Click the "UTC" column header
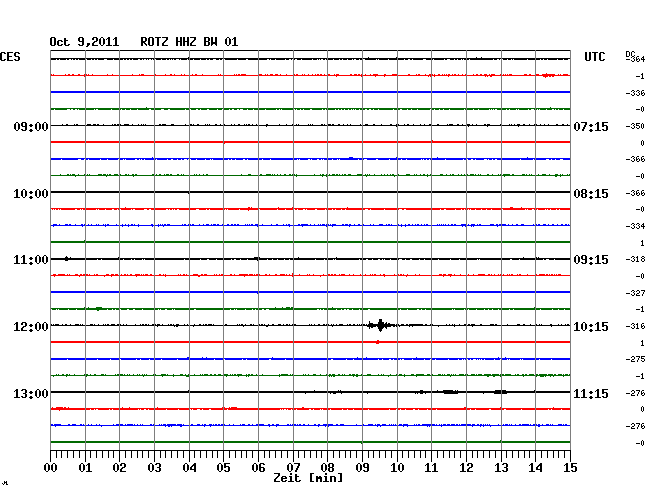The width and height of the screenshot is (650, 494). click(594, 57)
